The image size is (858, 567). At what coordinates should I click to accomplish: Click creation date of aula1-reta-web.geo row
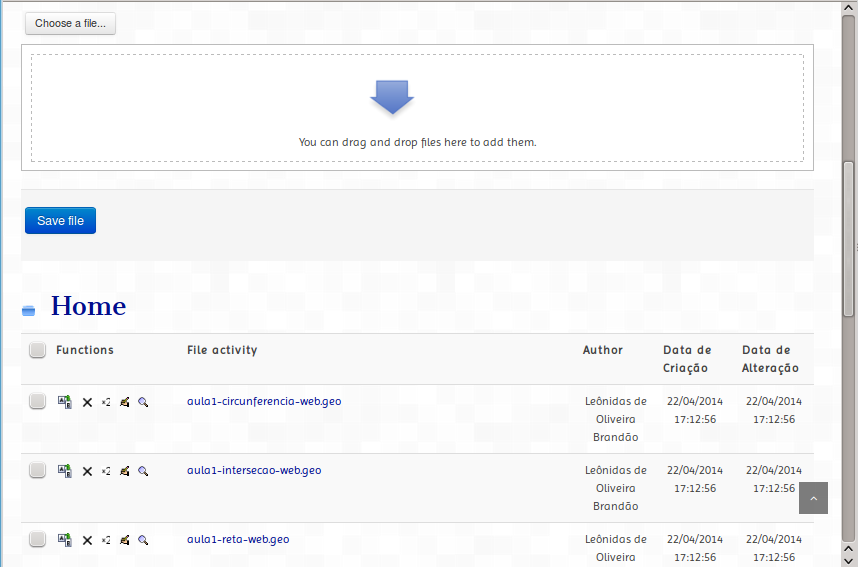click(695, 548)
